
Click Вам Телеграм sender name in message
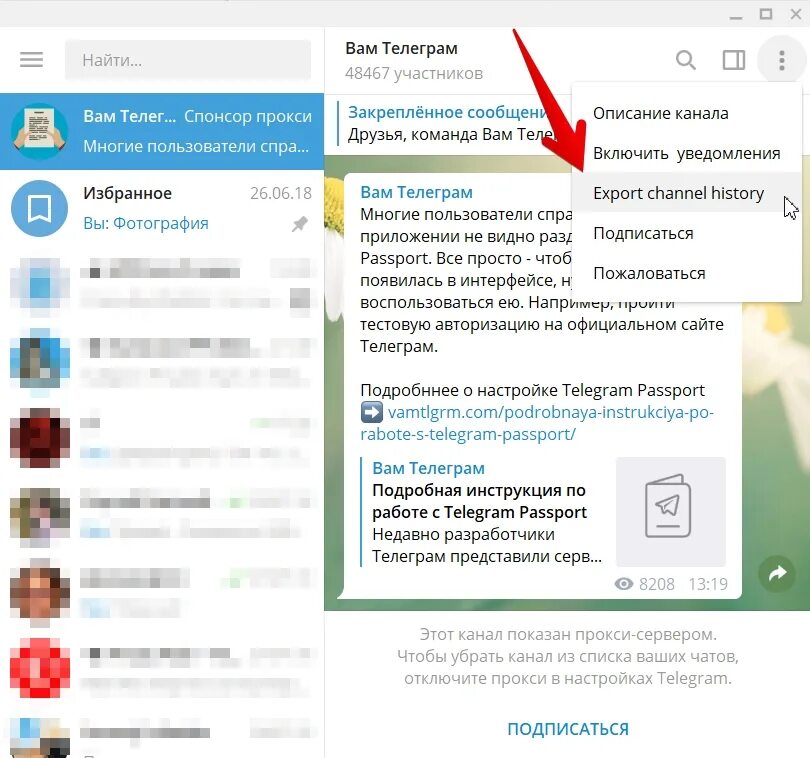click(x=416, y=192)
